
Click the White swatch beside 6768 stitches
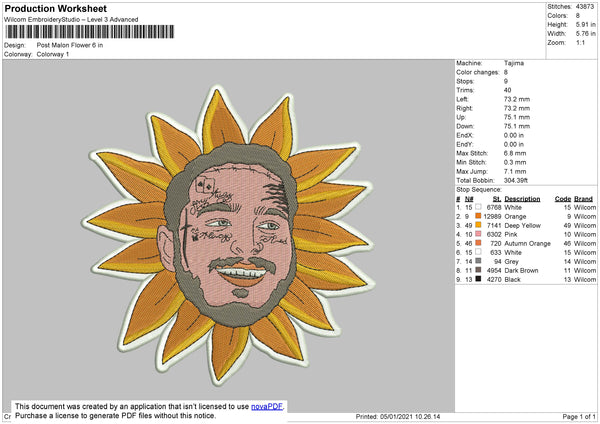coord(478,207)
